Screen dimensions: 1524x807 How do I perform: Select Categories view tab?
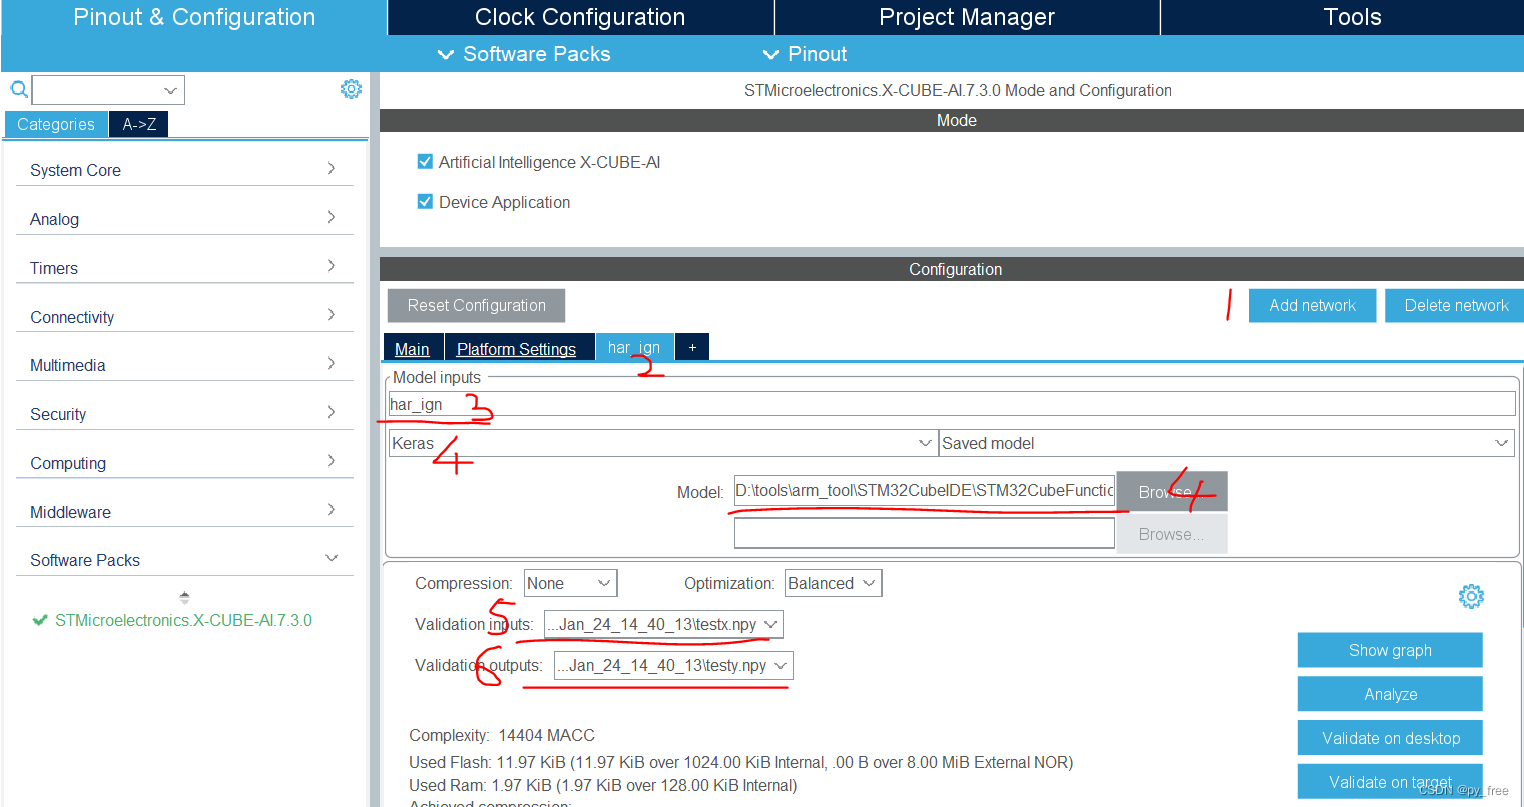[x=56, y=124]
